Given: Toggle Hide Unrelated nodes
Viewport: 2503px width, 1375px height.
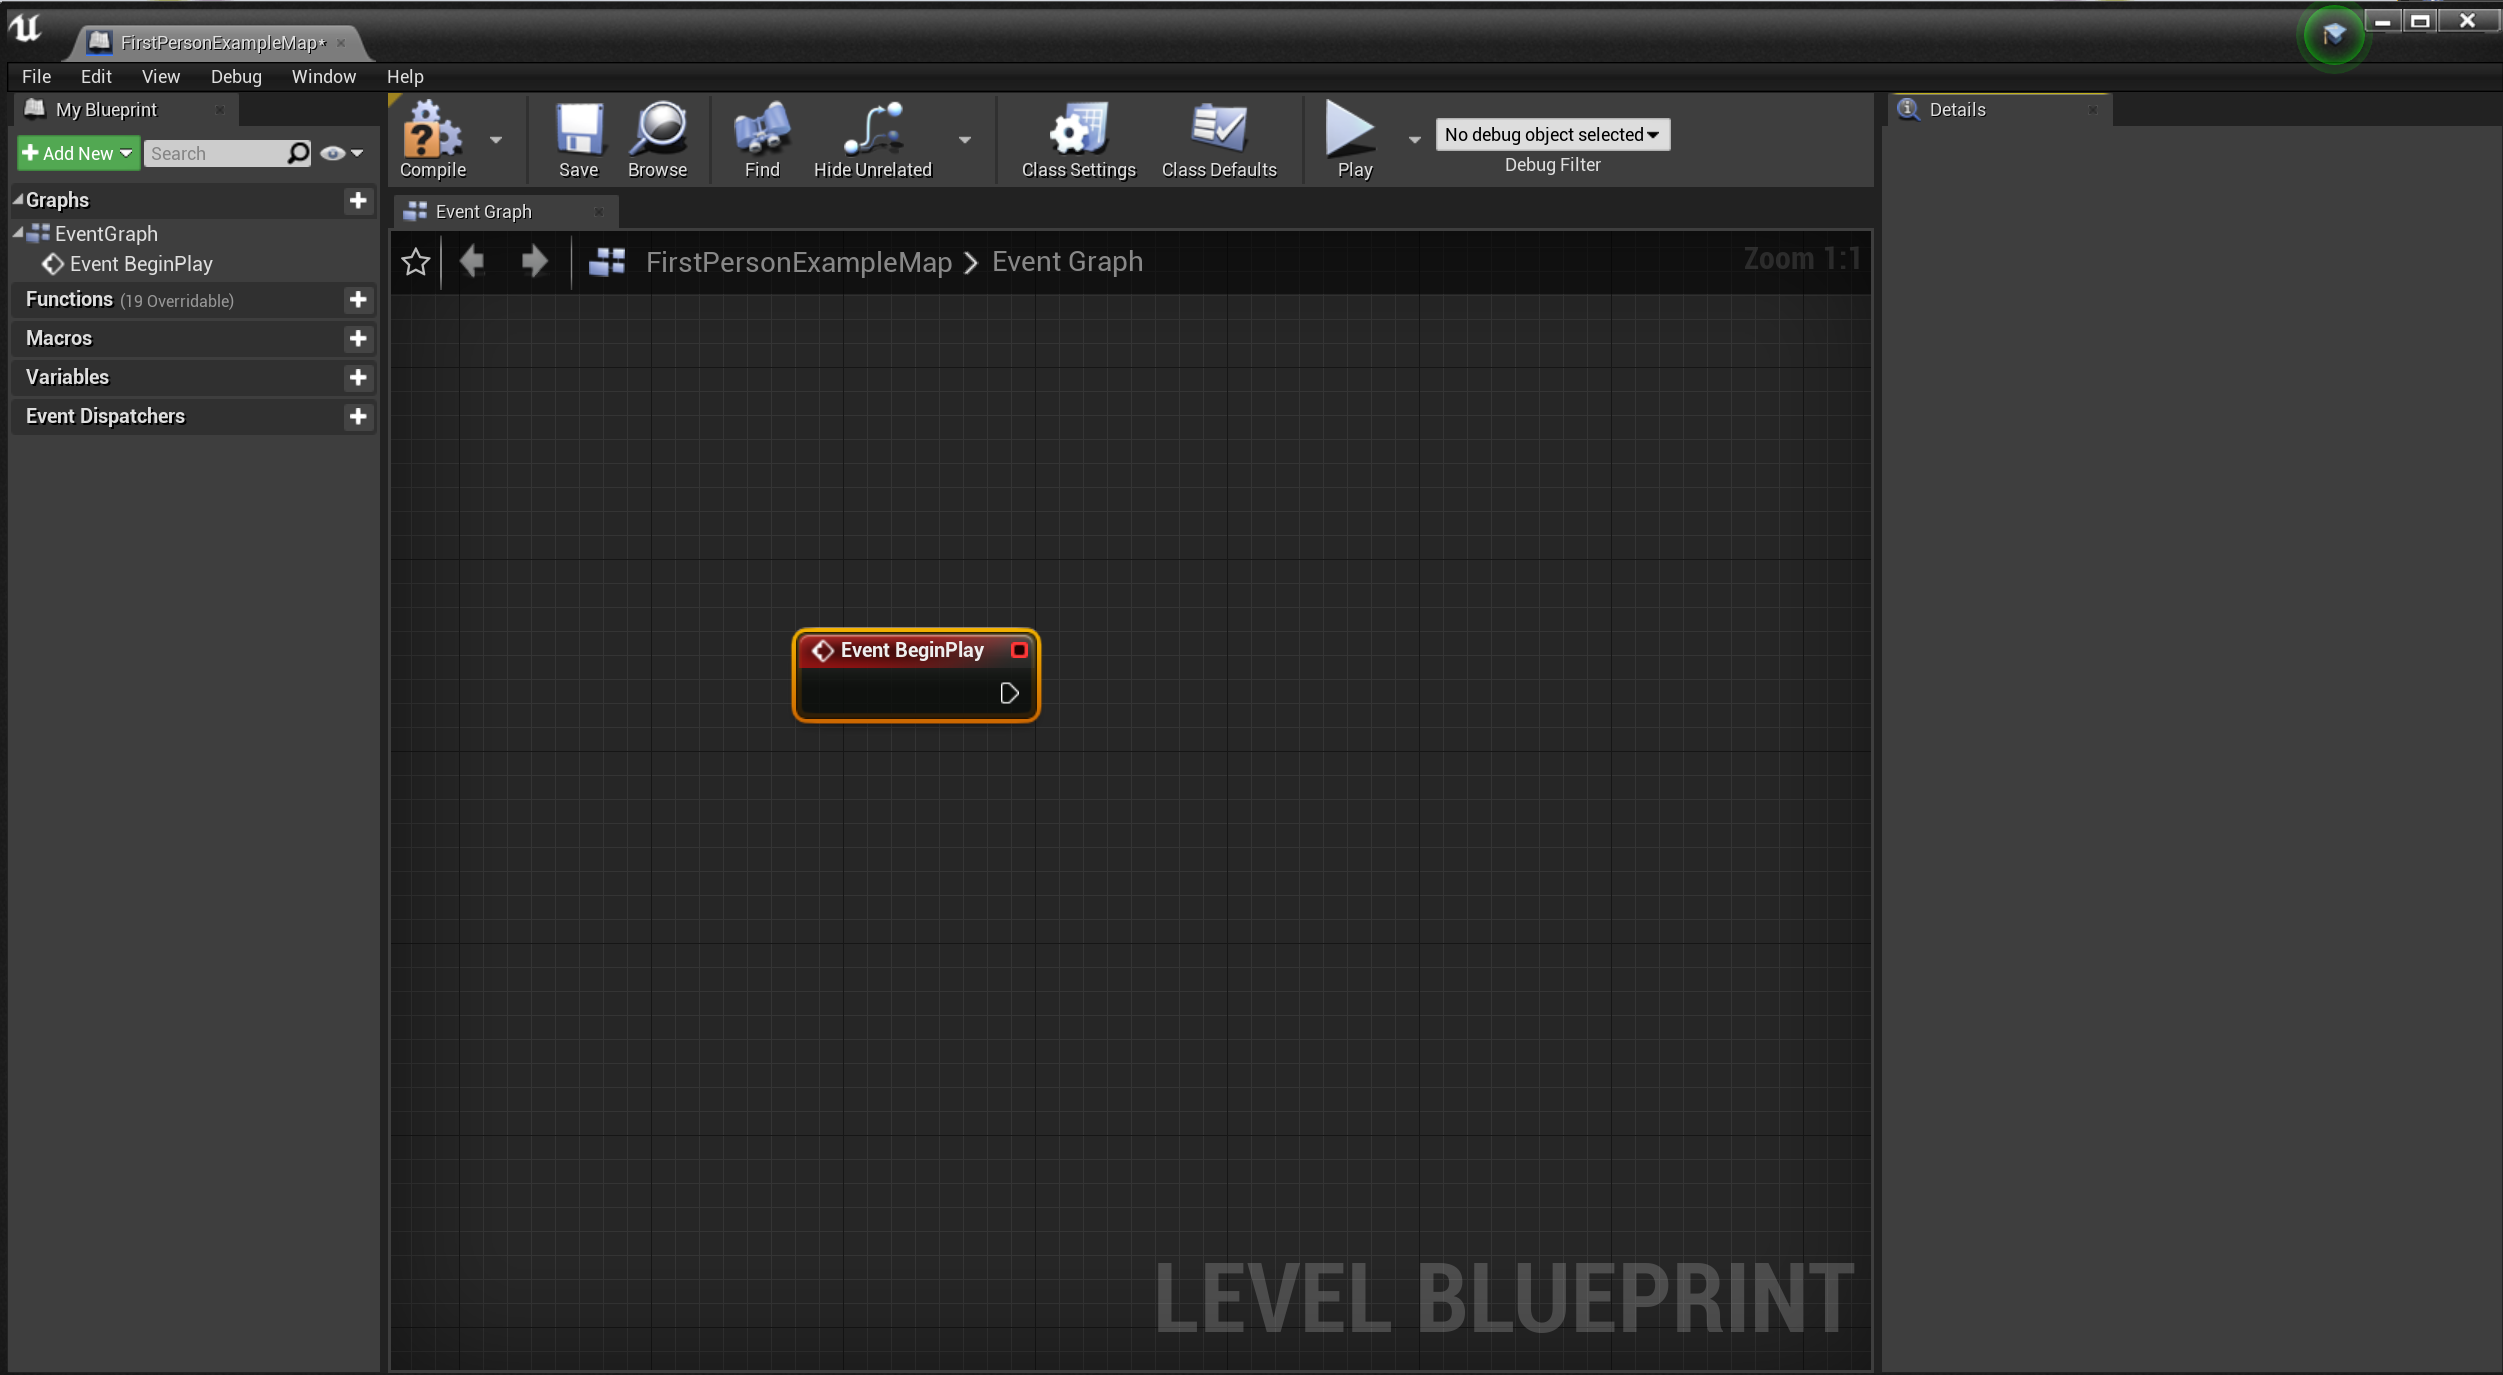Looking at the screenshot, I should tap(872, 131).
